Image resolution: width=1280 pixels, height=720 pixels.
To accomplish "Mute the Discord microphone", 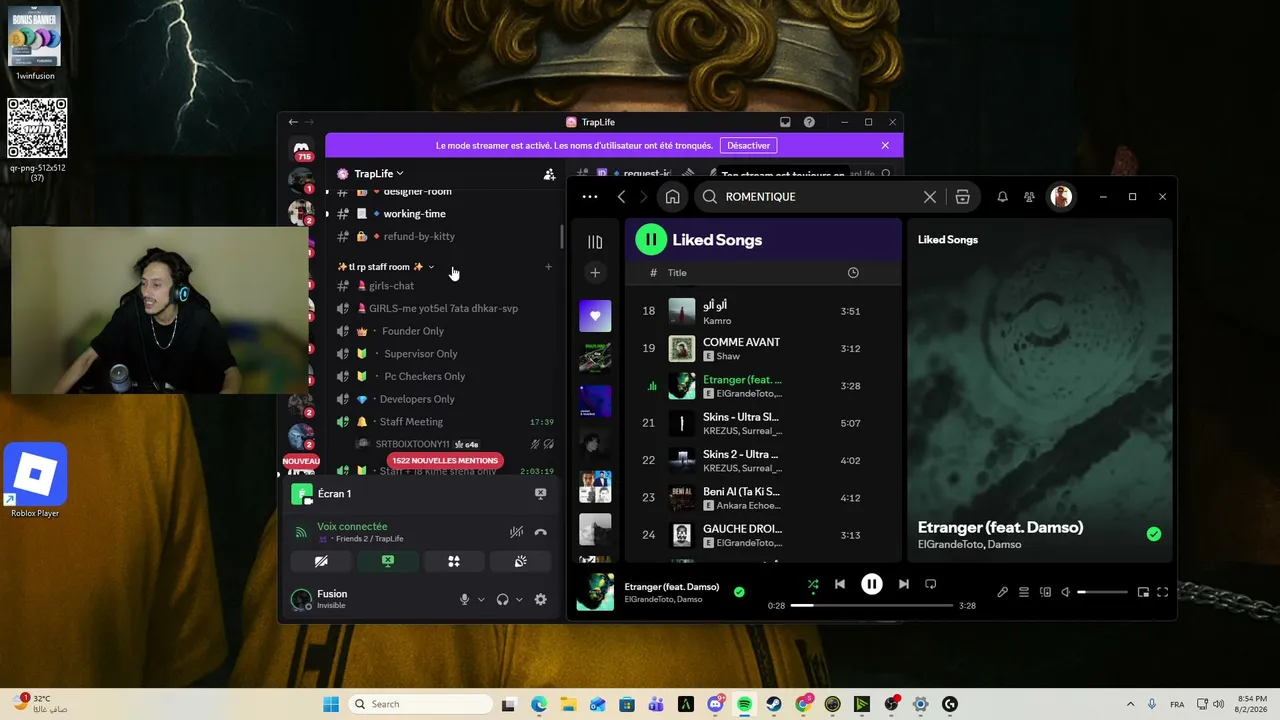I will (x=464, y=600).
